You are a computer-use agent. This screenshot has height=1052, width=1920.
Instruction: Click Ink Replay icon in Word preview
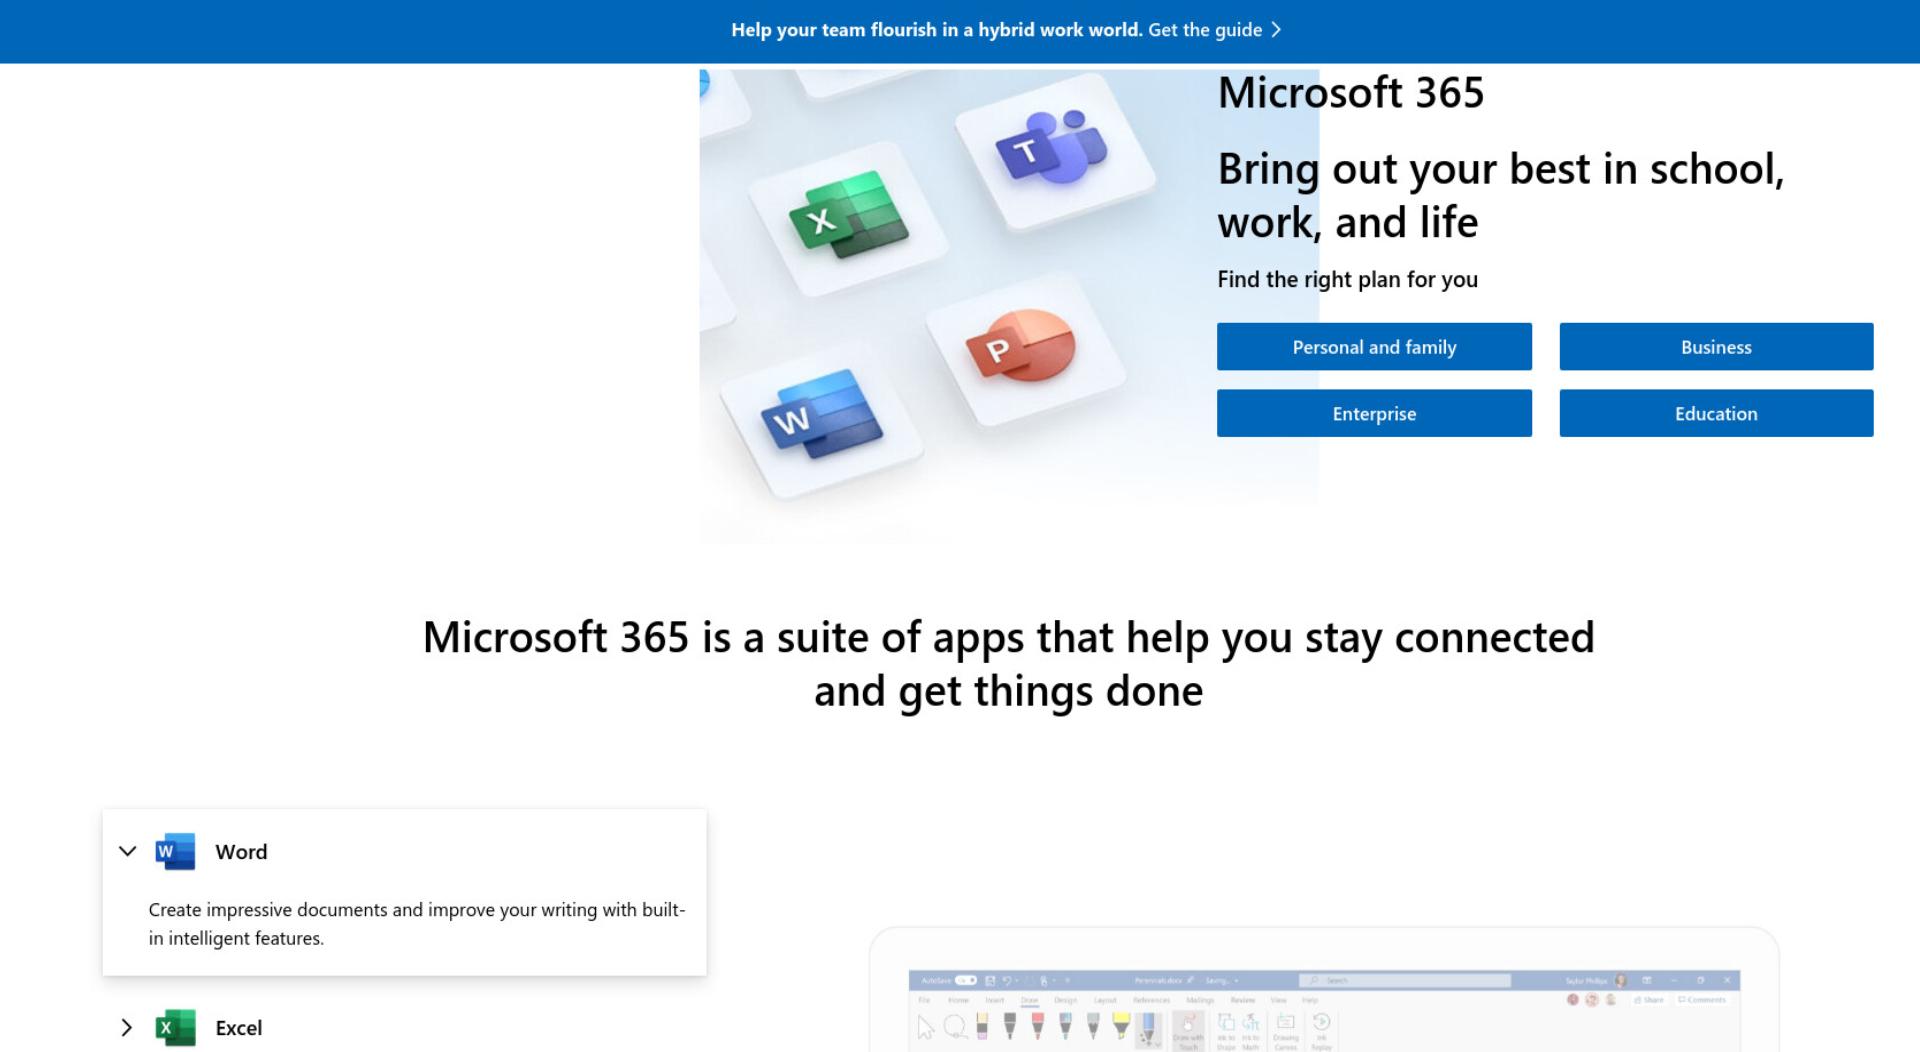1321,1030
